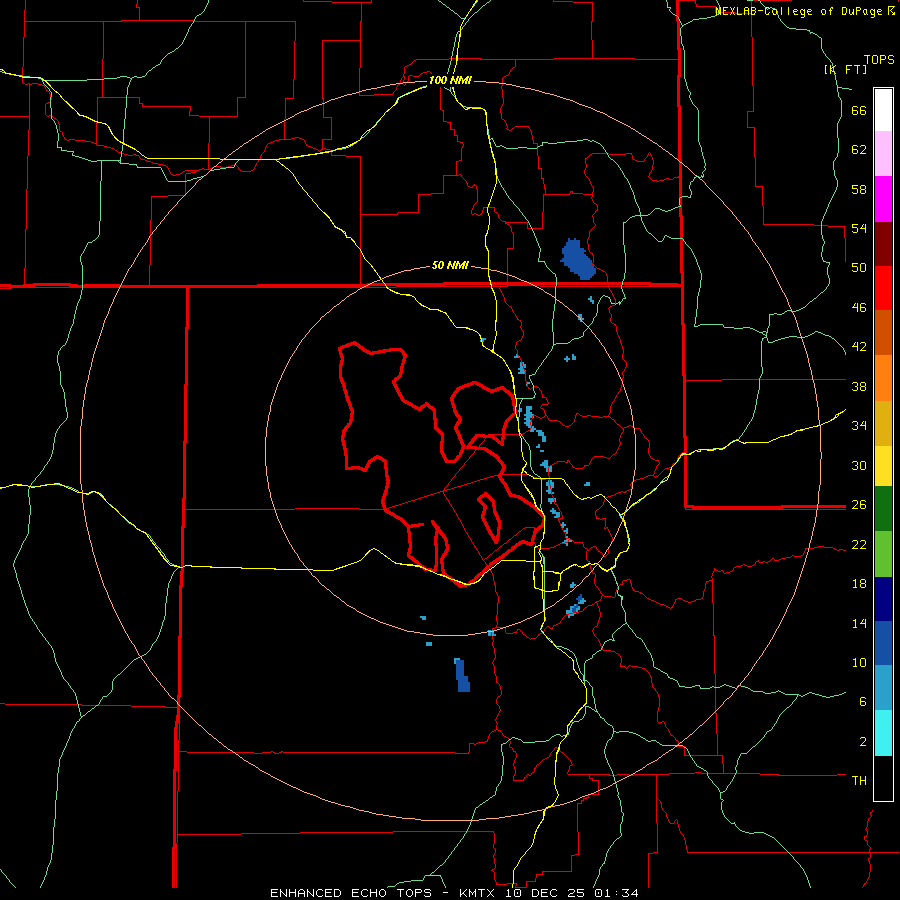This screenshot has width=900, height=900.
Task: Click the white swatch above 66
Action: [x=883, y=110]
